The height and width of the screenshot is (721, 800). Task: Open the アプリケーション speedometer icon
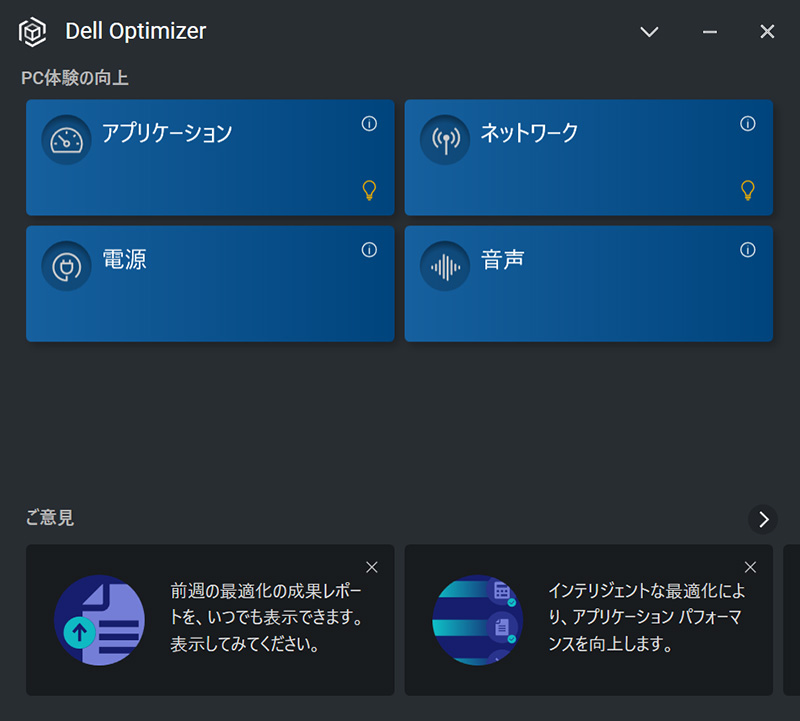[66, 140]
